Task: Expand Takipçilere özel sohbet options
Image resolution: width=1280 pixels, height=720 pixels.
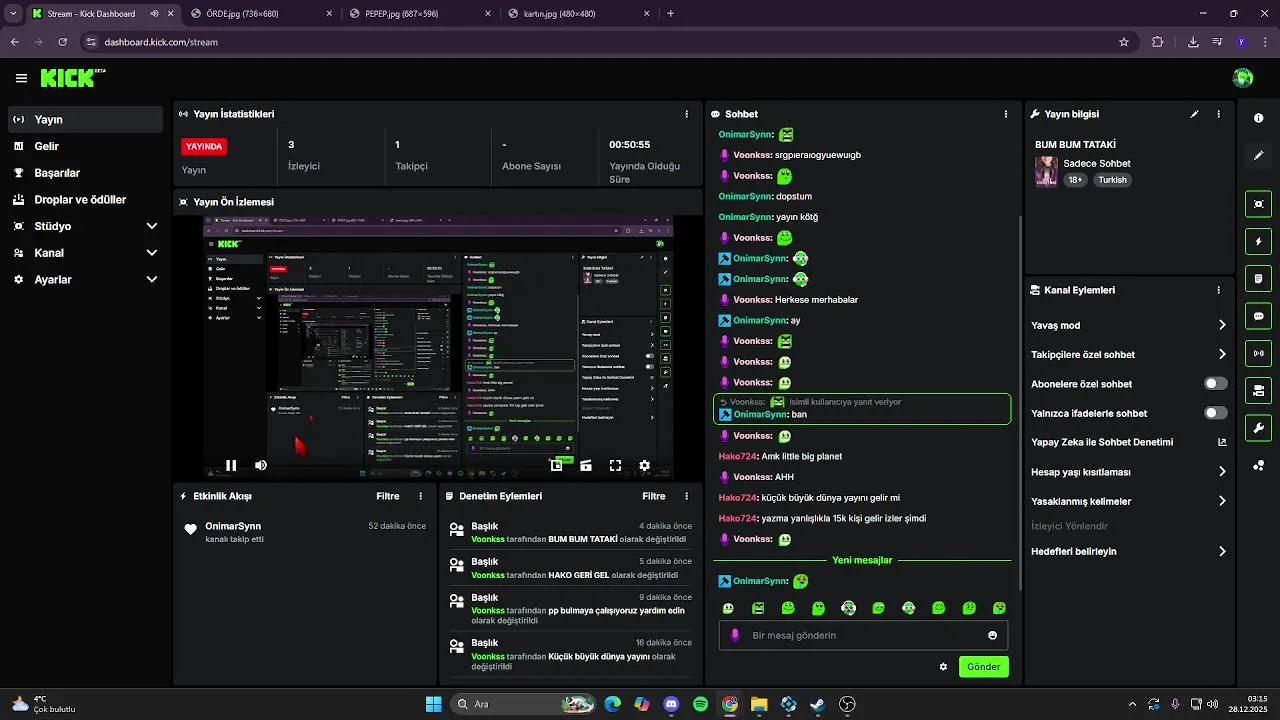Action: click(x=1222, y=354)
